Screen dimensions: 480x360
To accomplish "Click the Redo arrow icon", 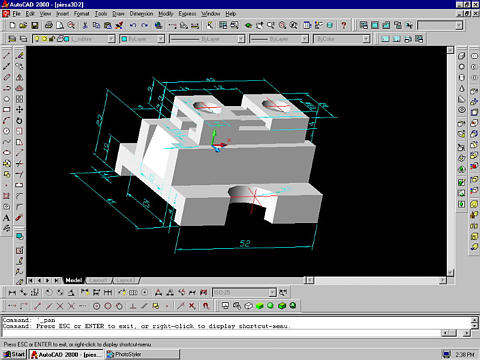I will [144, 25].
